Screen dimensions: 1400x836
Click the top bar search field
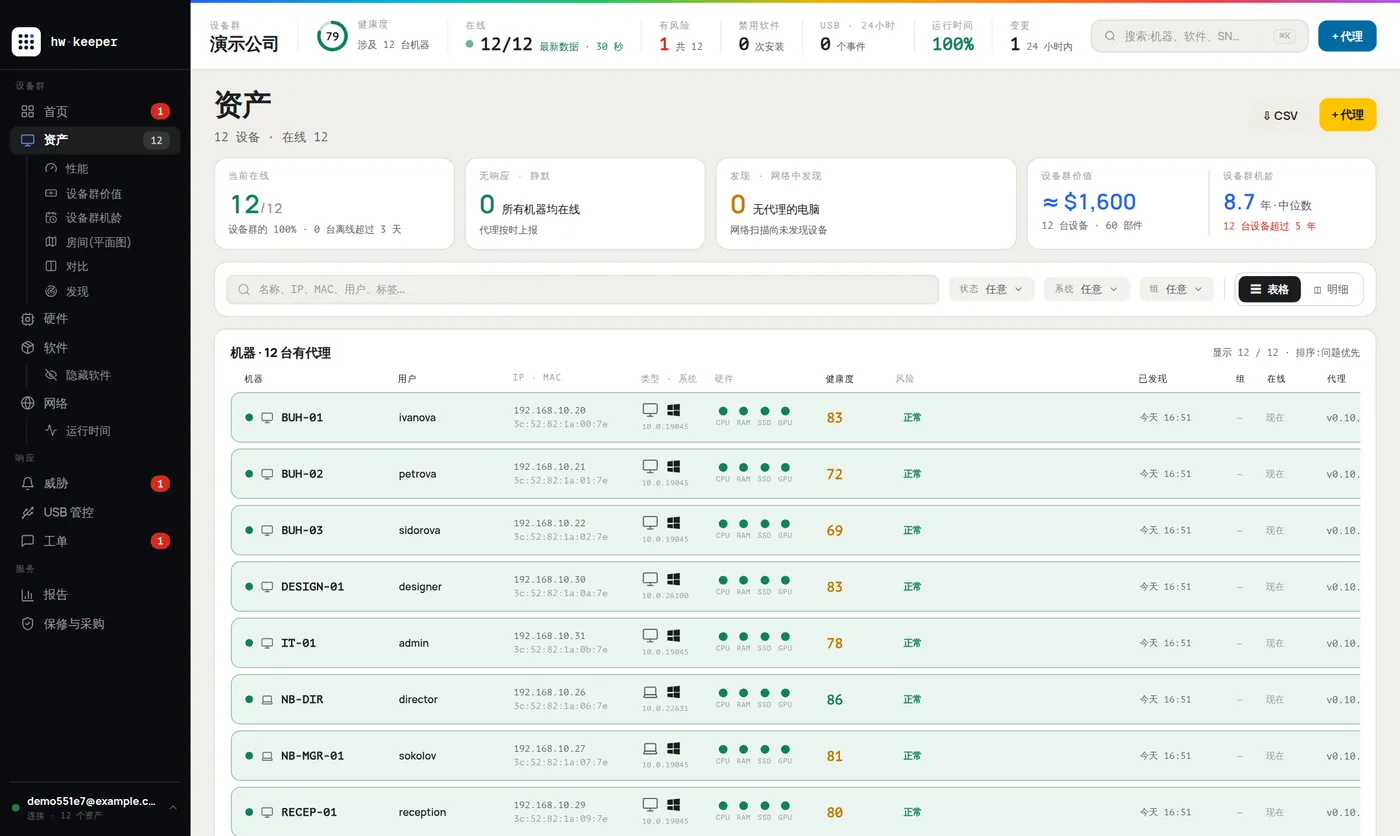pyautogui.click(x=1199, y=36)
